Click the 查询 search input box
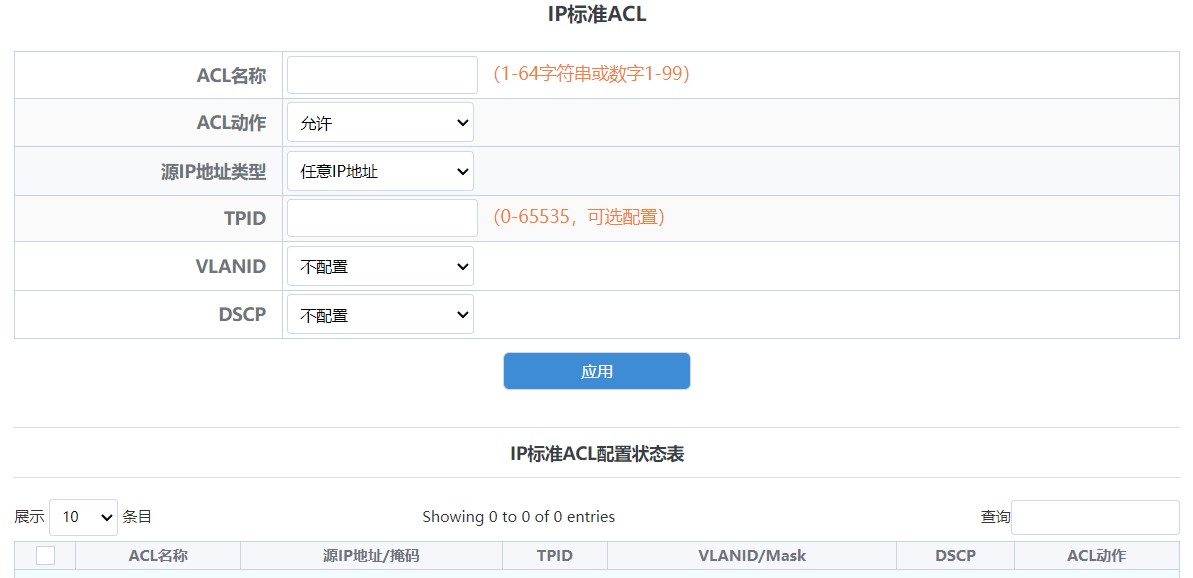 [x=1095, y=517]
